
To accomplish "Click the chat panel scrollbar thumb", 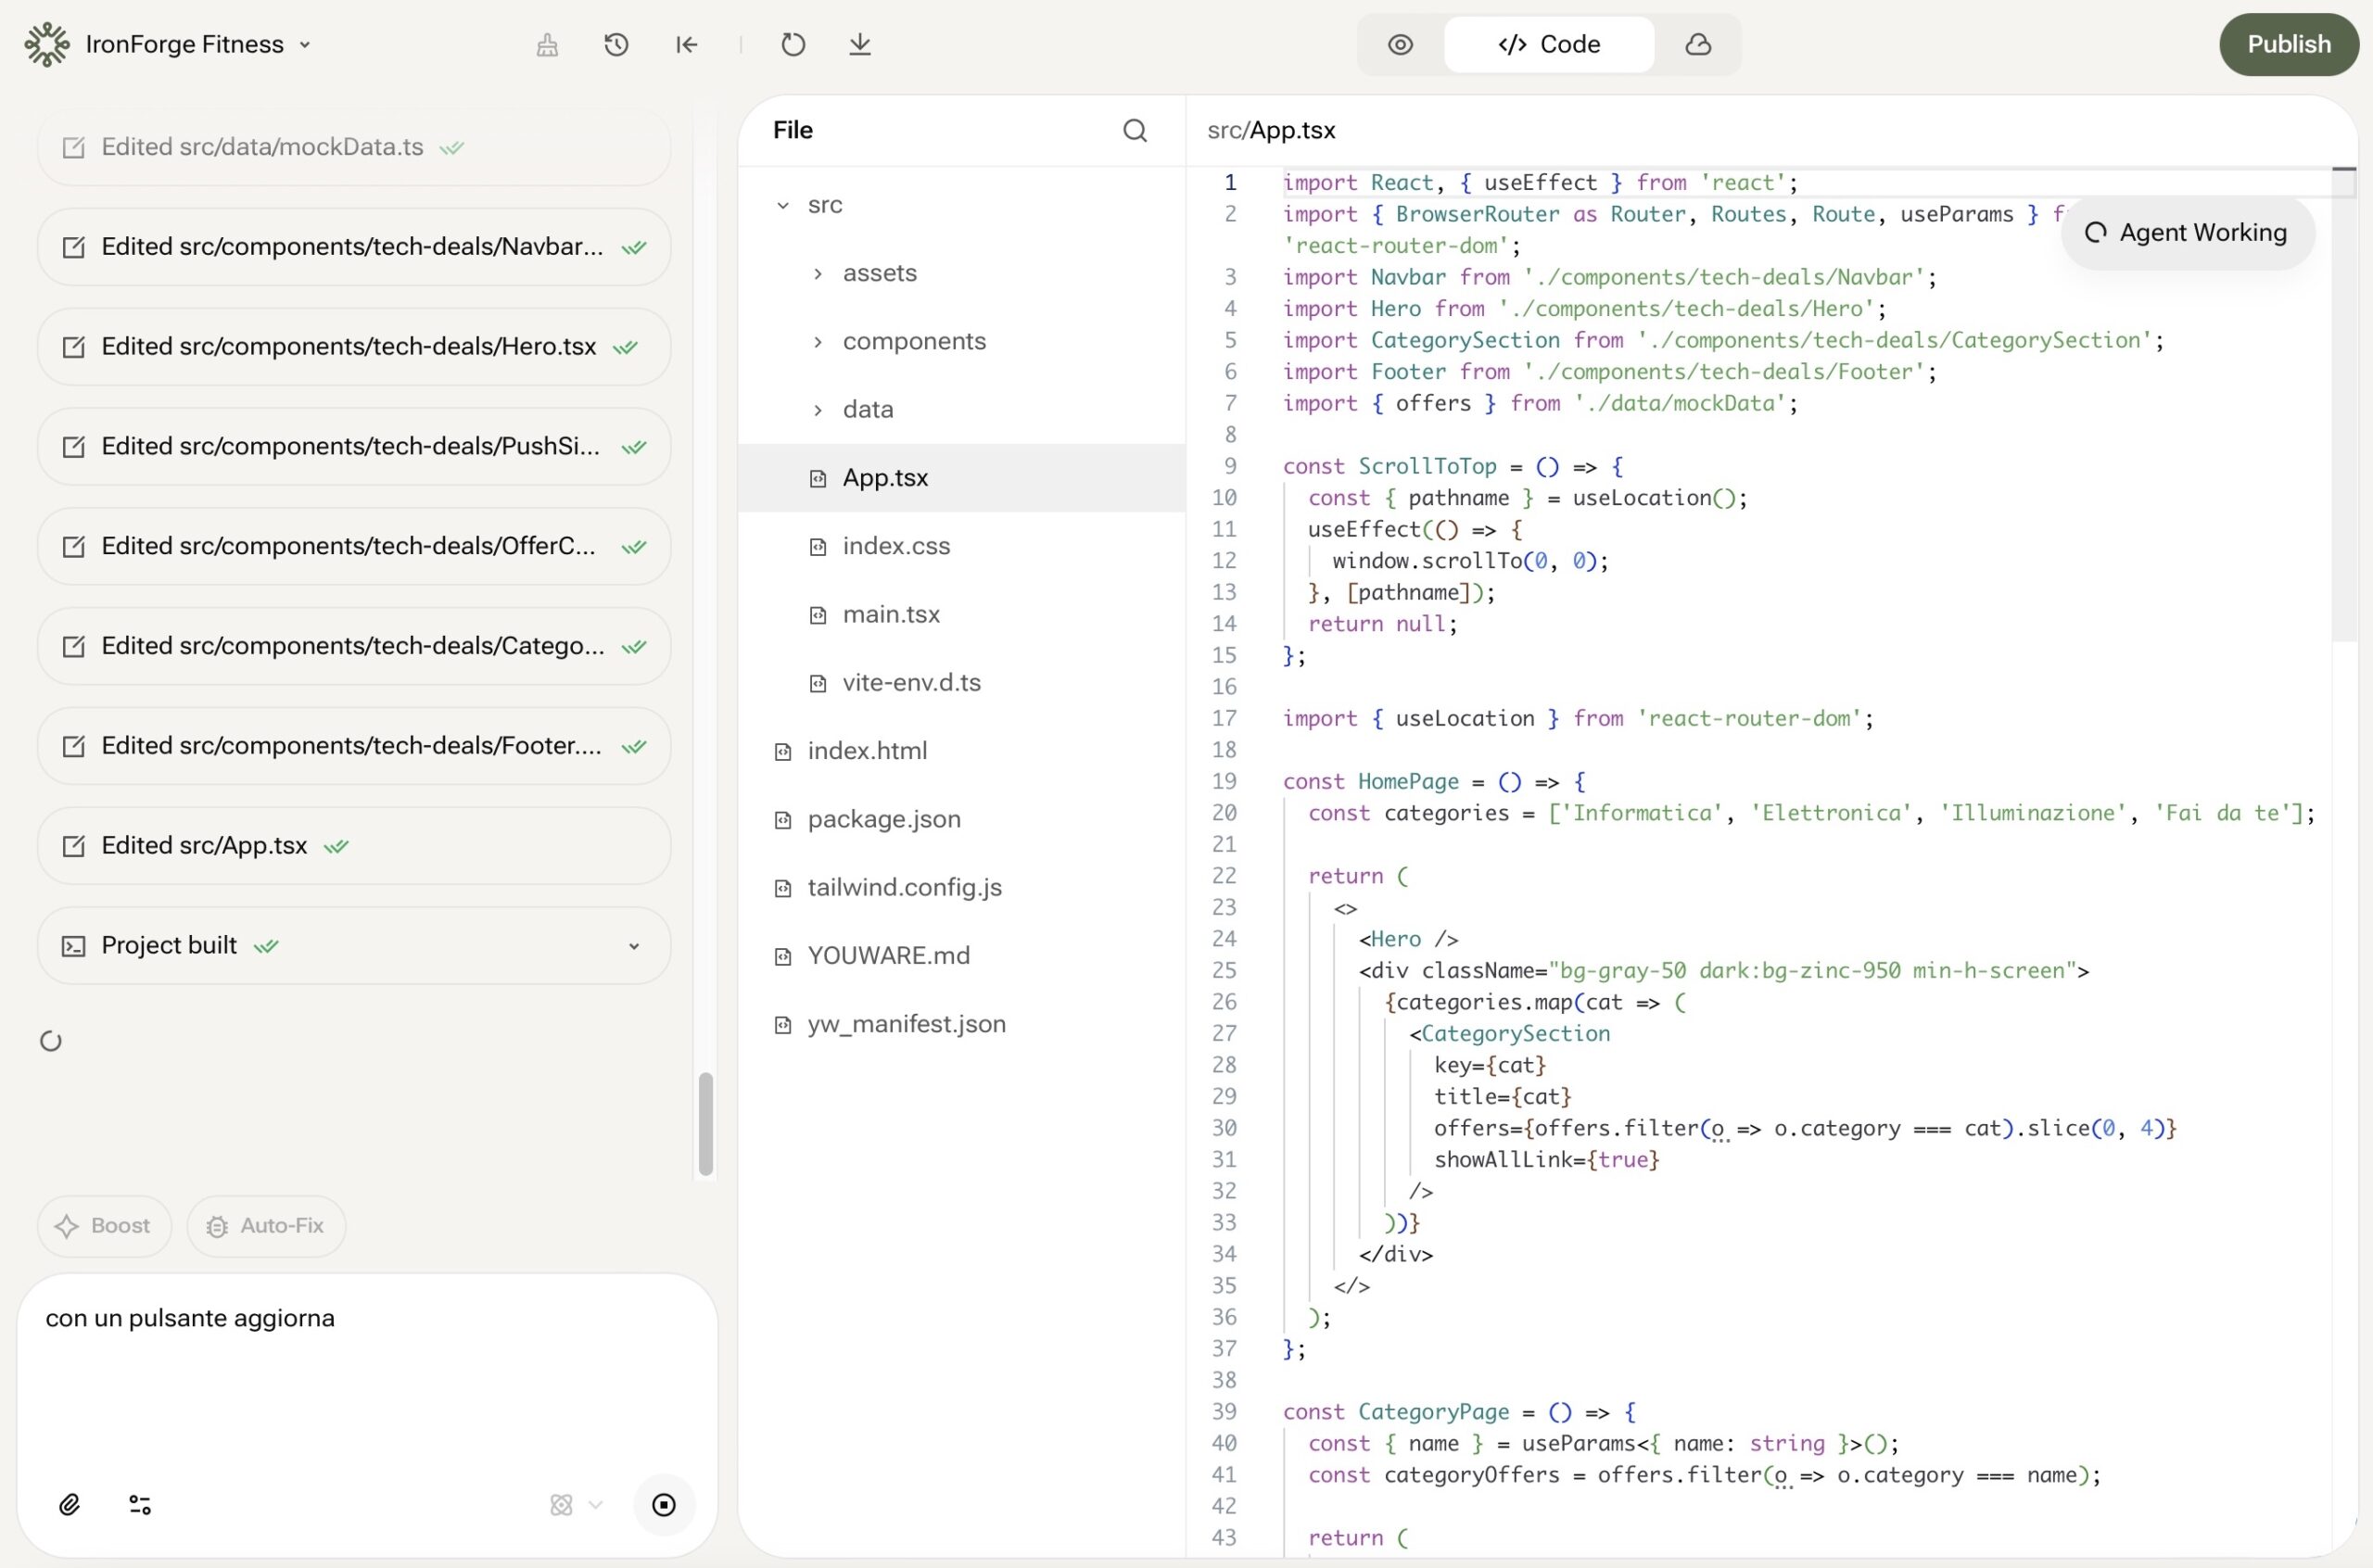I will coord(706,1123).
